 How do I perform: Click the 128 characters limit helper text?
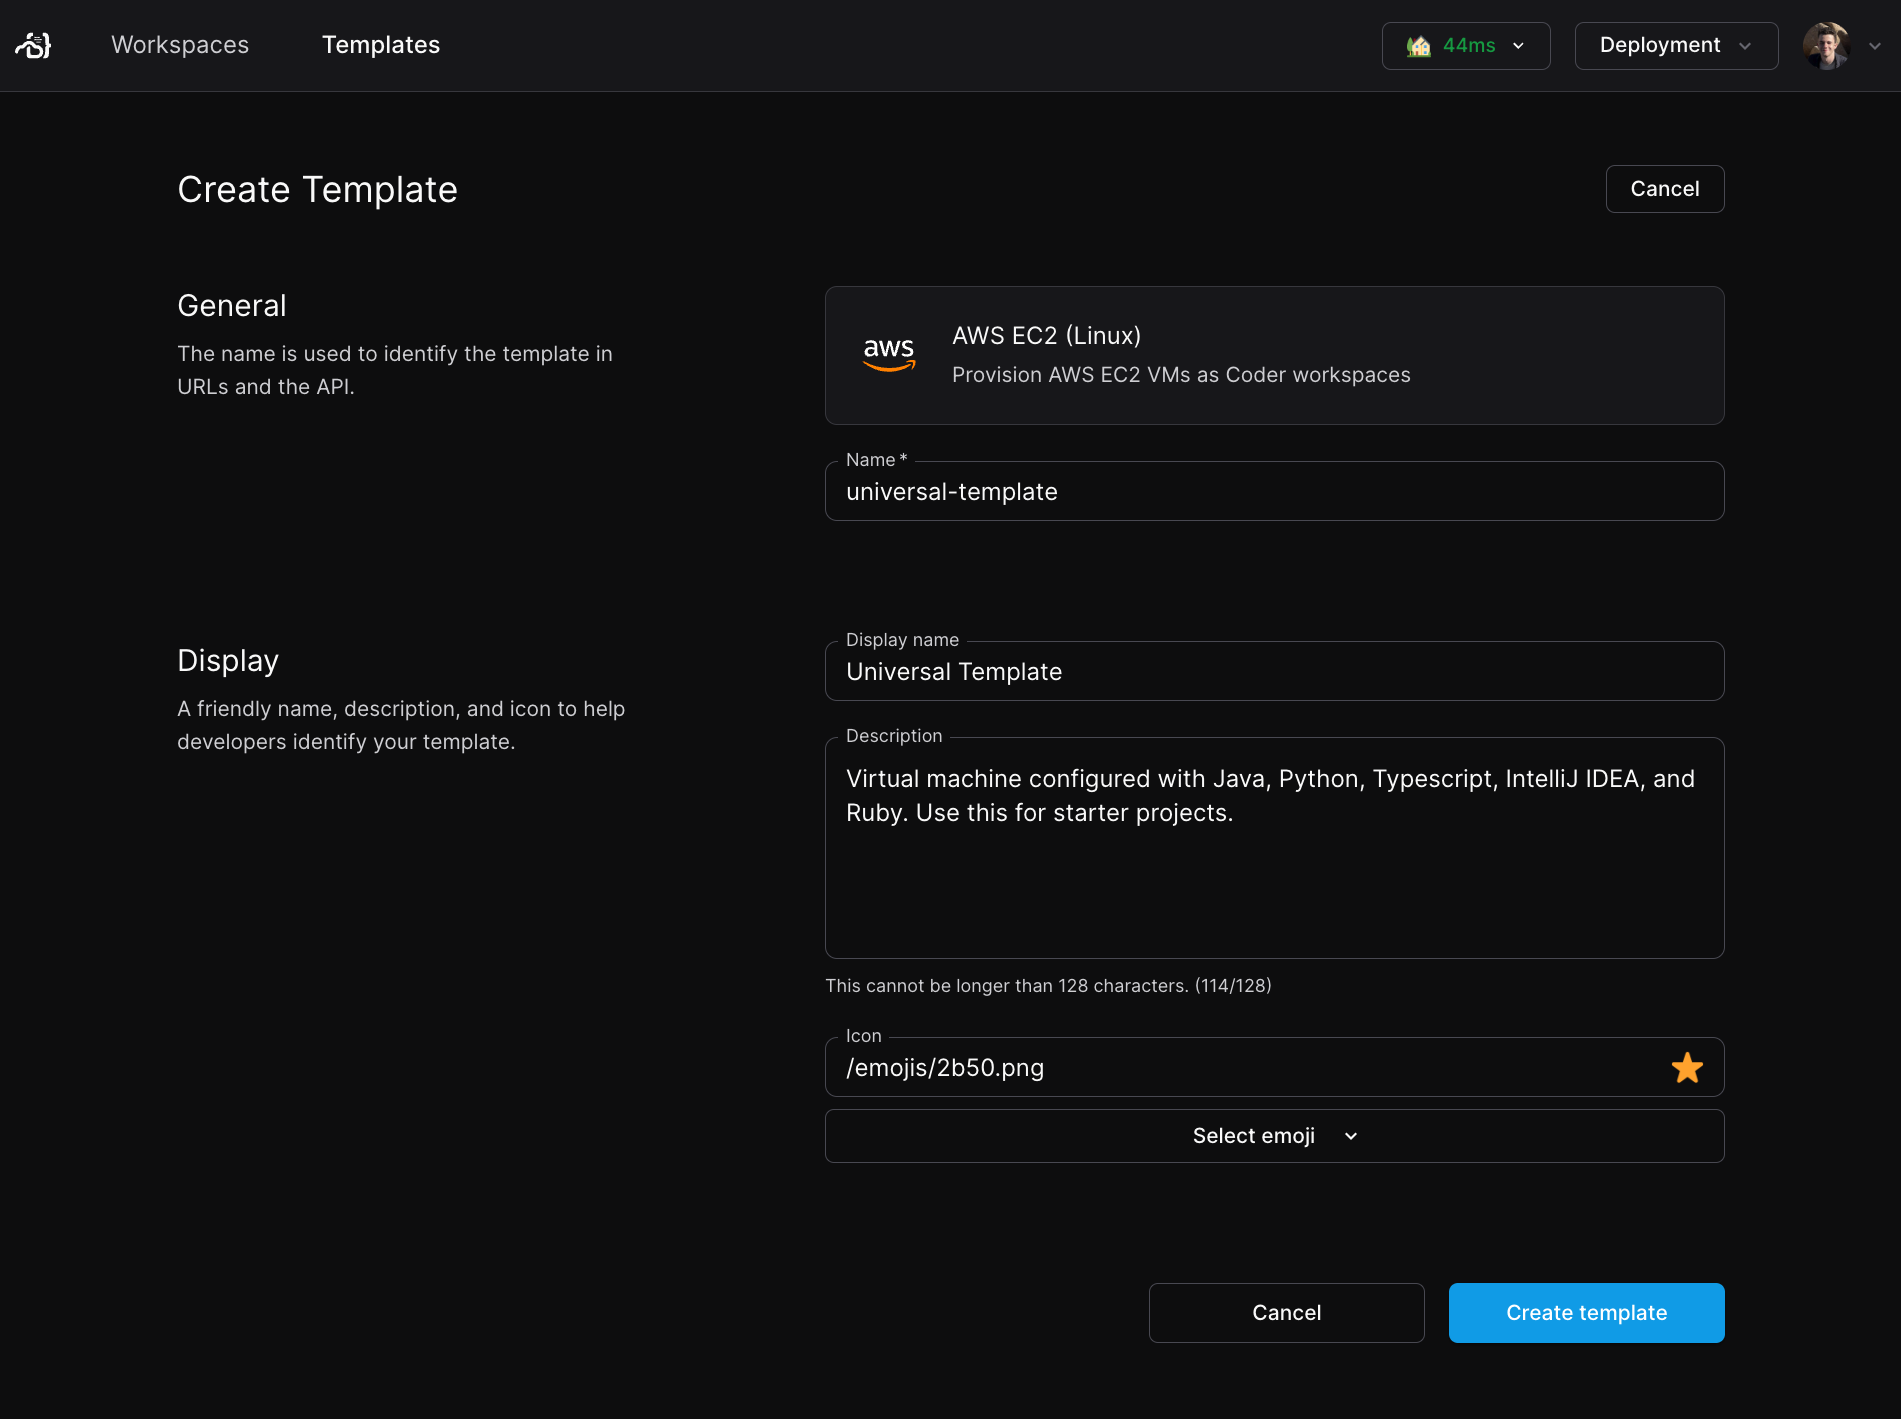(1048, 985)
